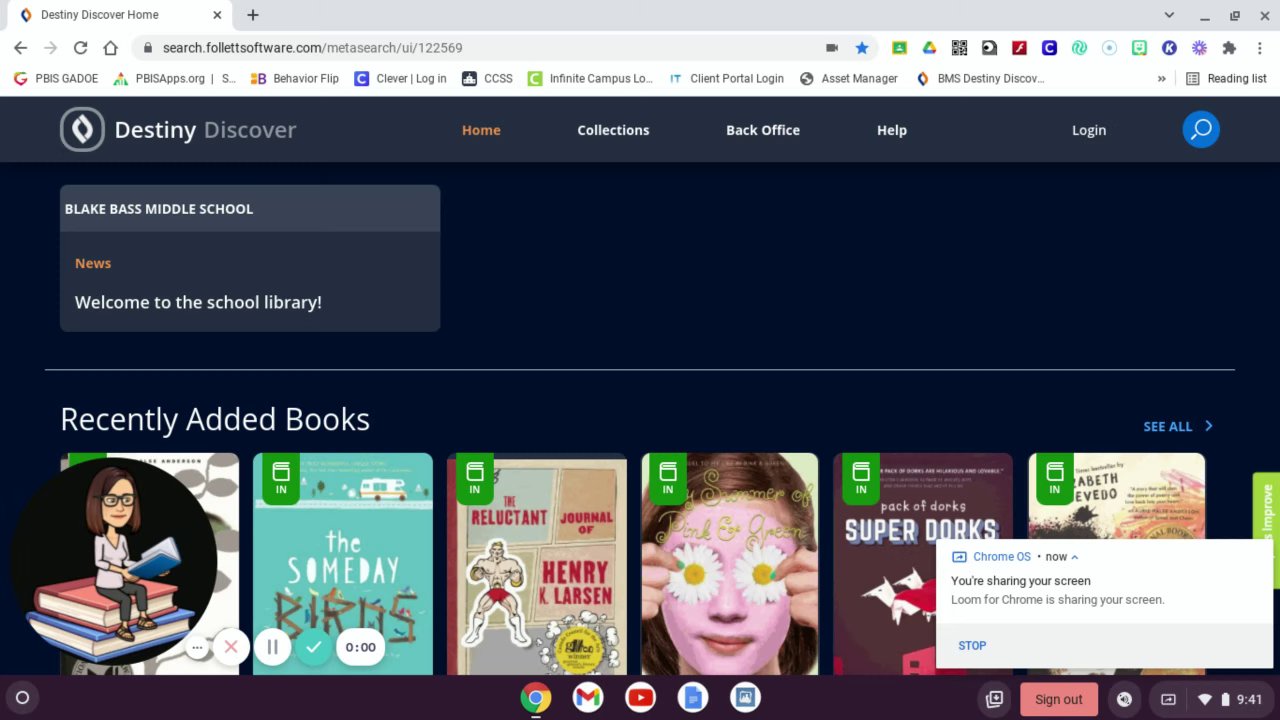Open YouTube from the shelf
The width and height of the screenshot is (1280, 720).
tap(640, 698)
